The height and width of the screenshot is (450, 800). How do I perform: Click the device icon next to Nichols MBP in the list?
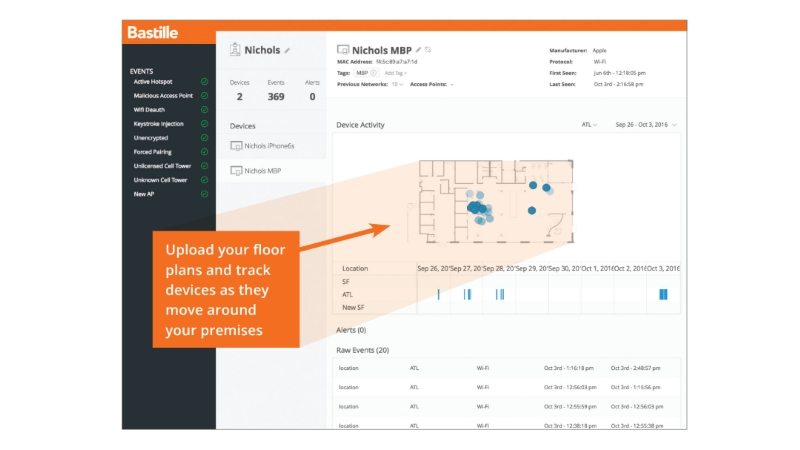tap(236, 171)
